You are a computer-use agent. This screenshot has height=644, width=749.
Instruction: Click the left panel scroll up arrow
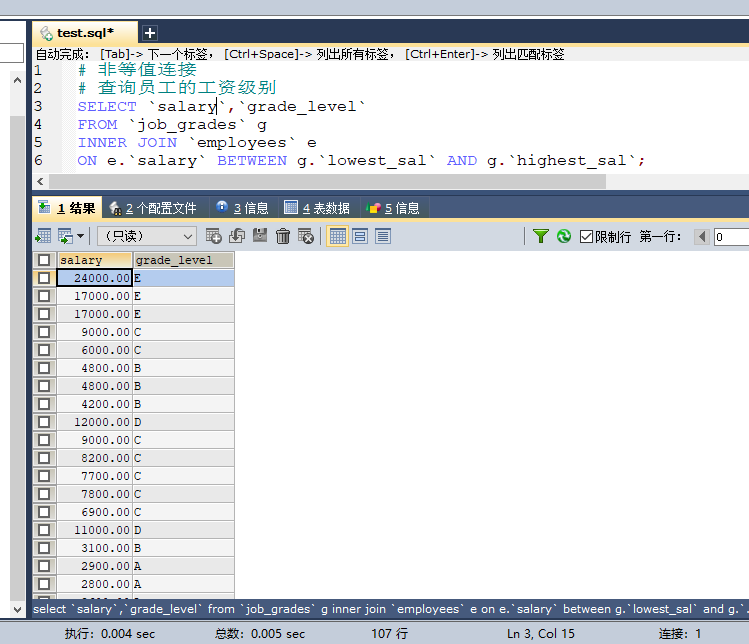18,80
